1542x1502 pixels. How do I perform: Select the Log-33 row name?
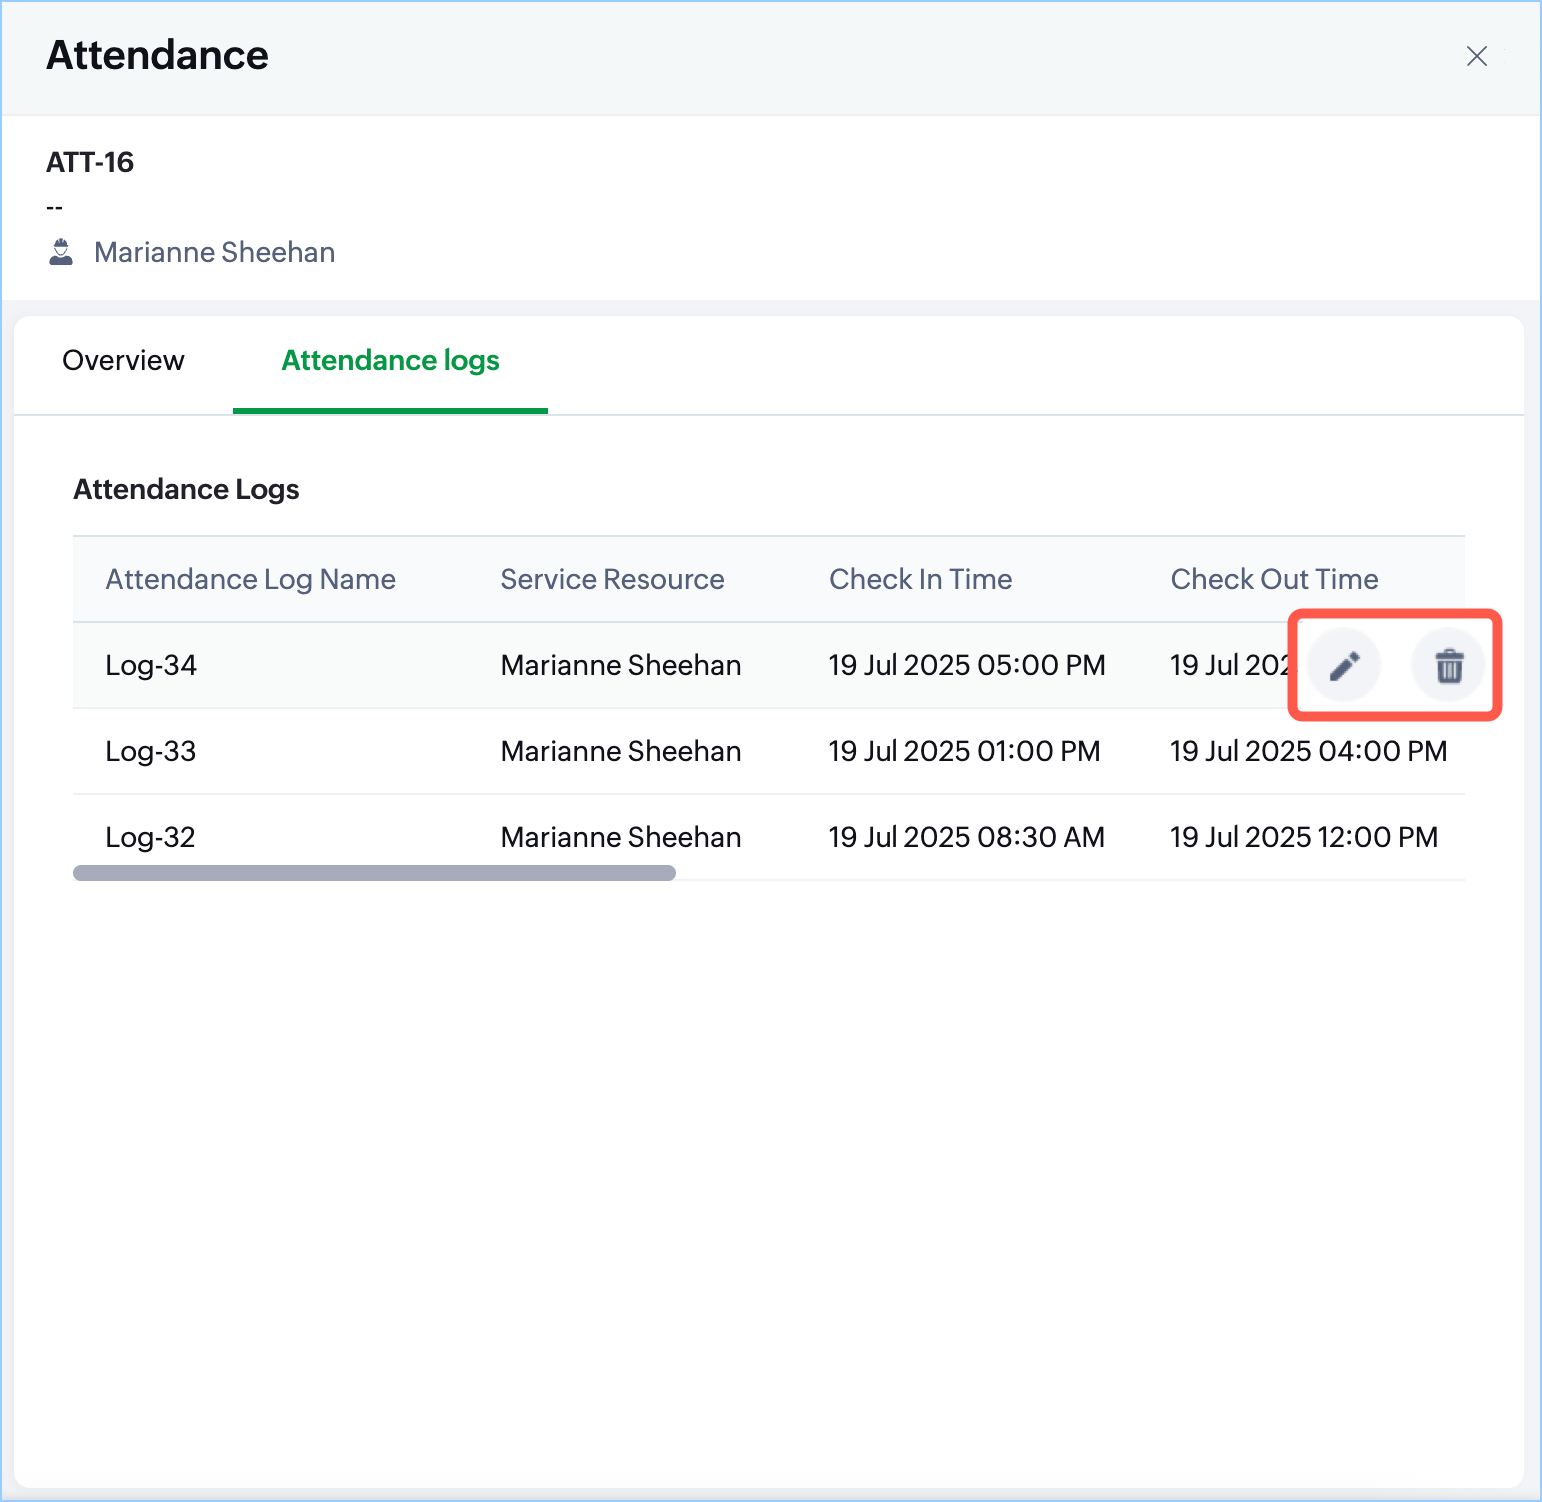pyautogui.click(x=151, y=751)
